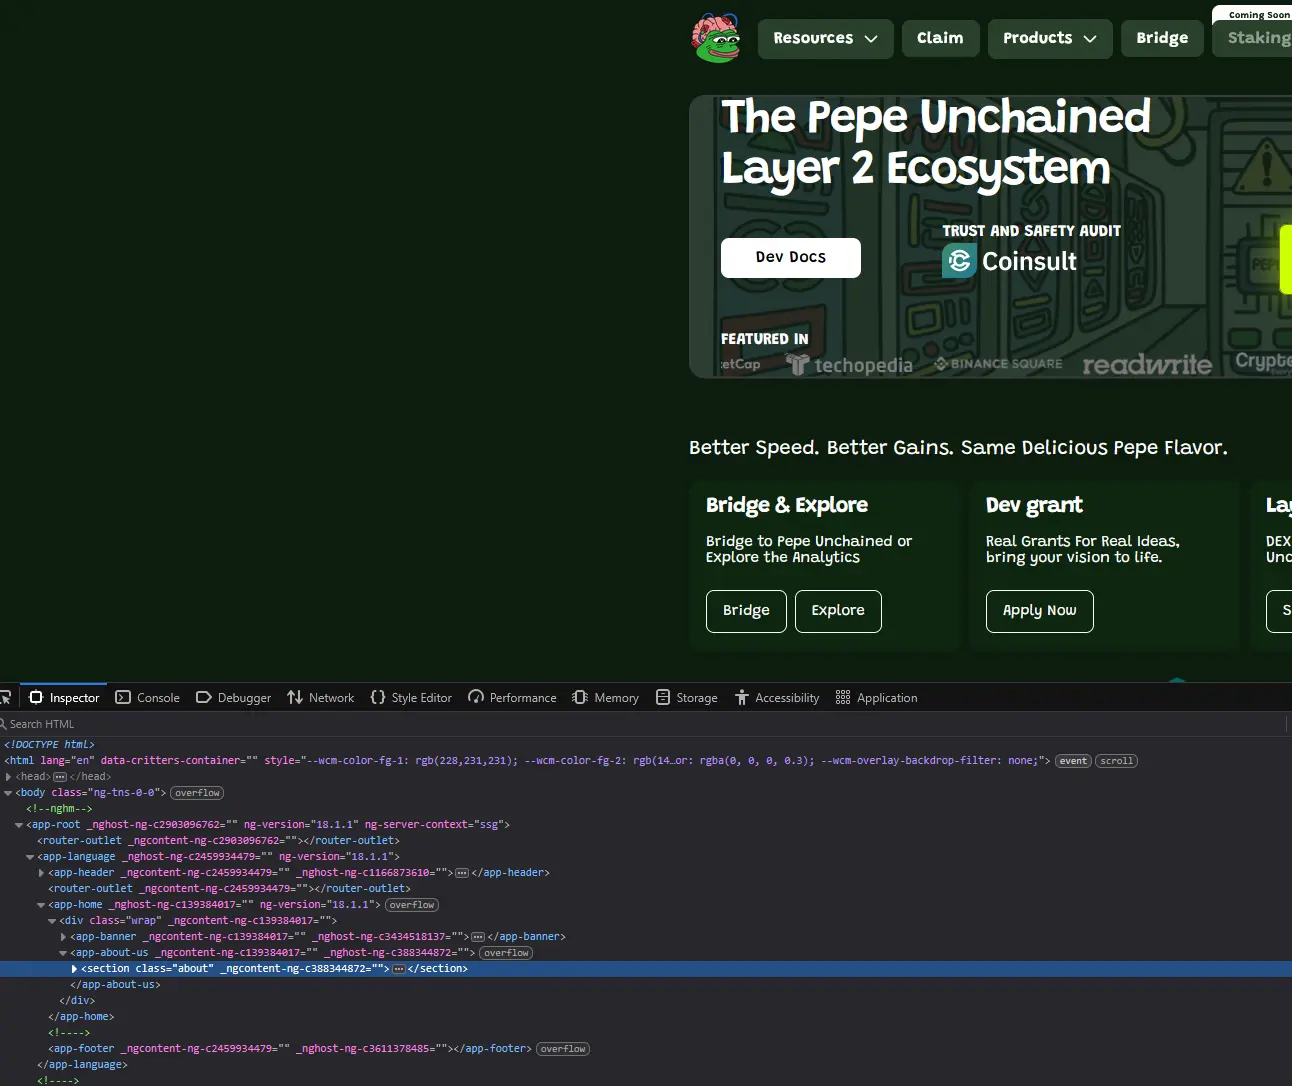Toggle the scroll badge on the html element
Screen dimensions: 1292x1086
pyautogui.click(x=1116, y=761)
